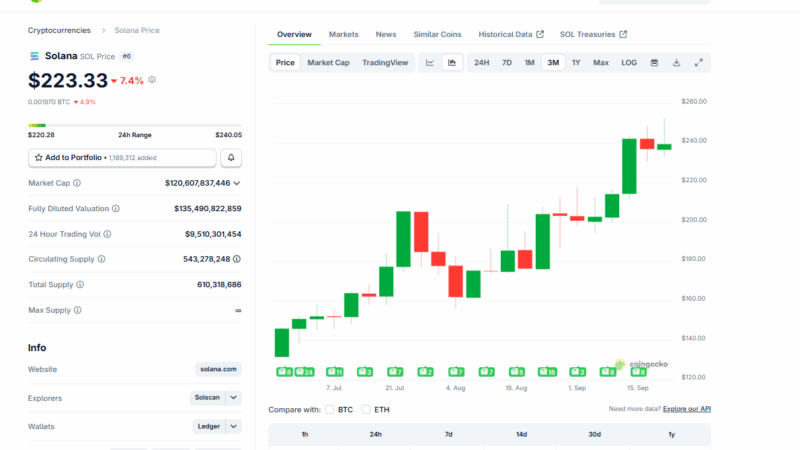Open news marker 3 above 1. Sep

(578, 372)
